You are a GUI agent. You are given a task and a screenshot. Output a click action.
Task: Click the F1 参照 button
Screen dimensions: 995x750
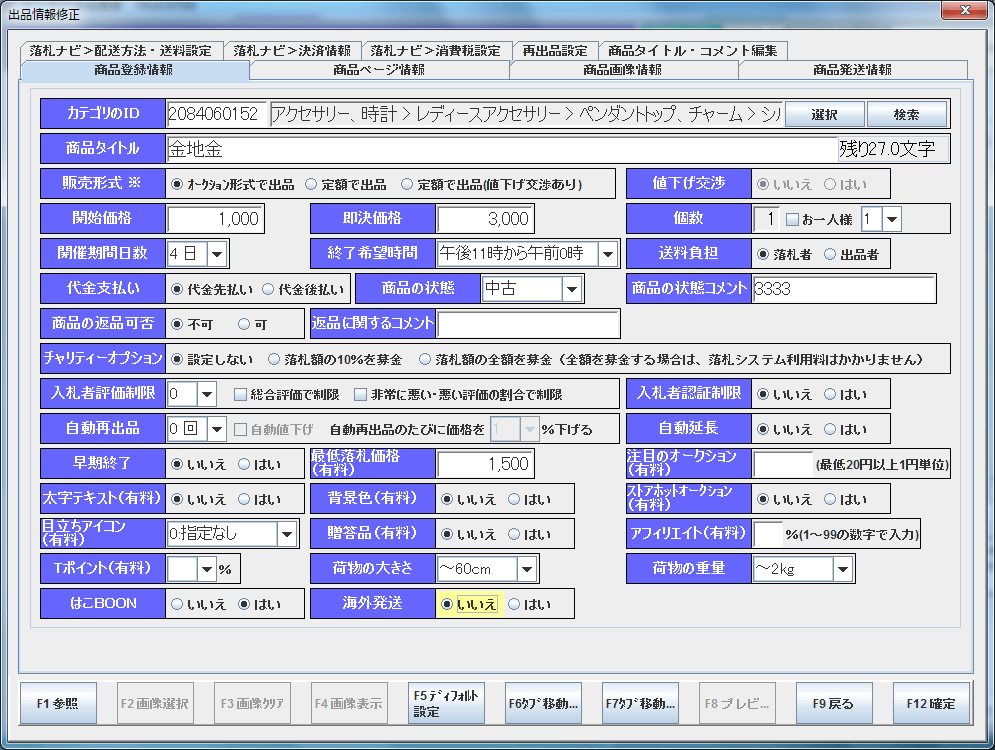57,703
